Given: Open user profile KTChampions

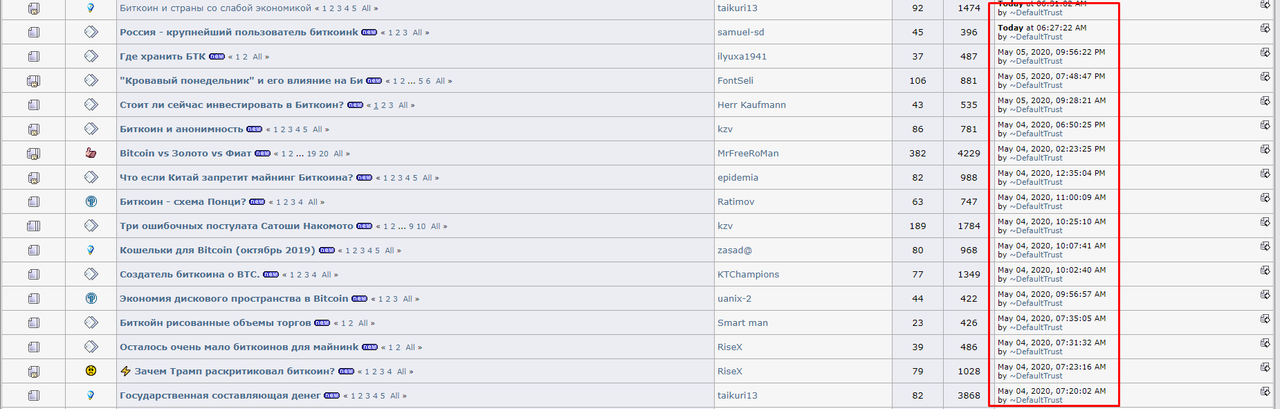Looking at the screenshot, I should pos(748,274).
